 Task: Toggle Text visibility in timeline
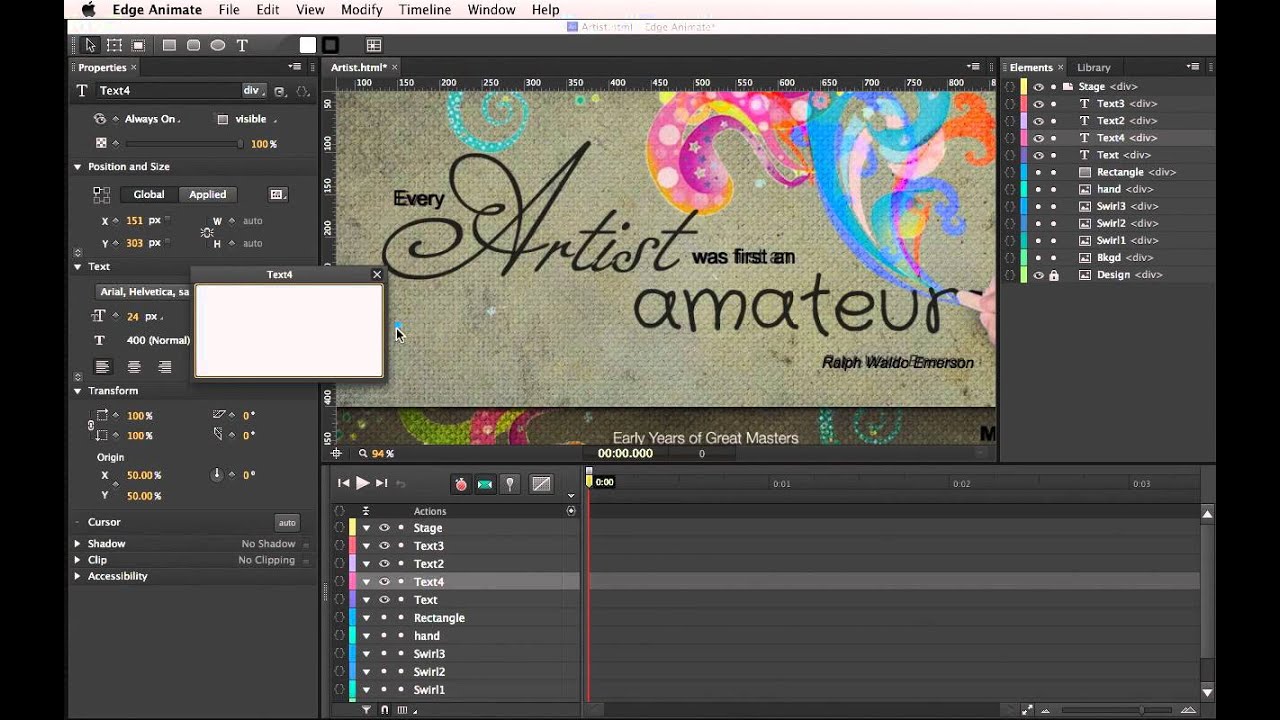[x=384, y=599]
